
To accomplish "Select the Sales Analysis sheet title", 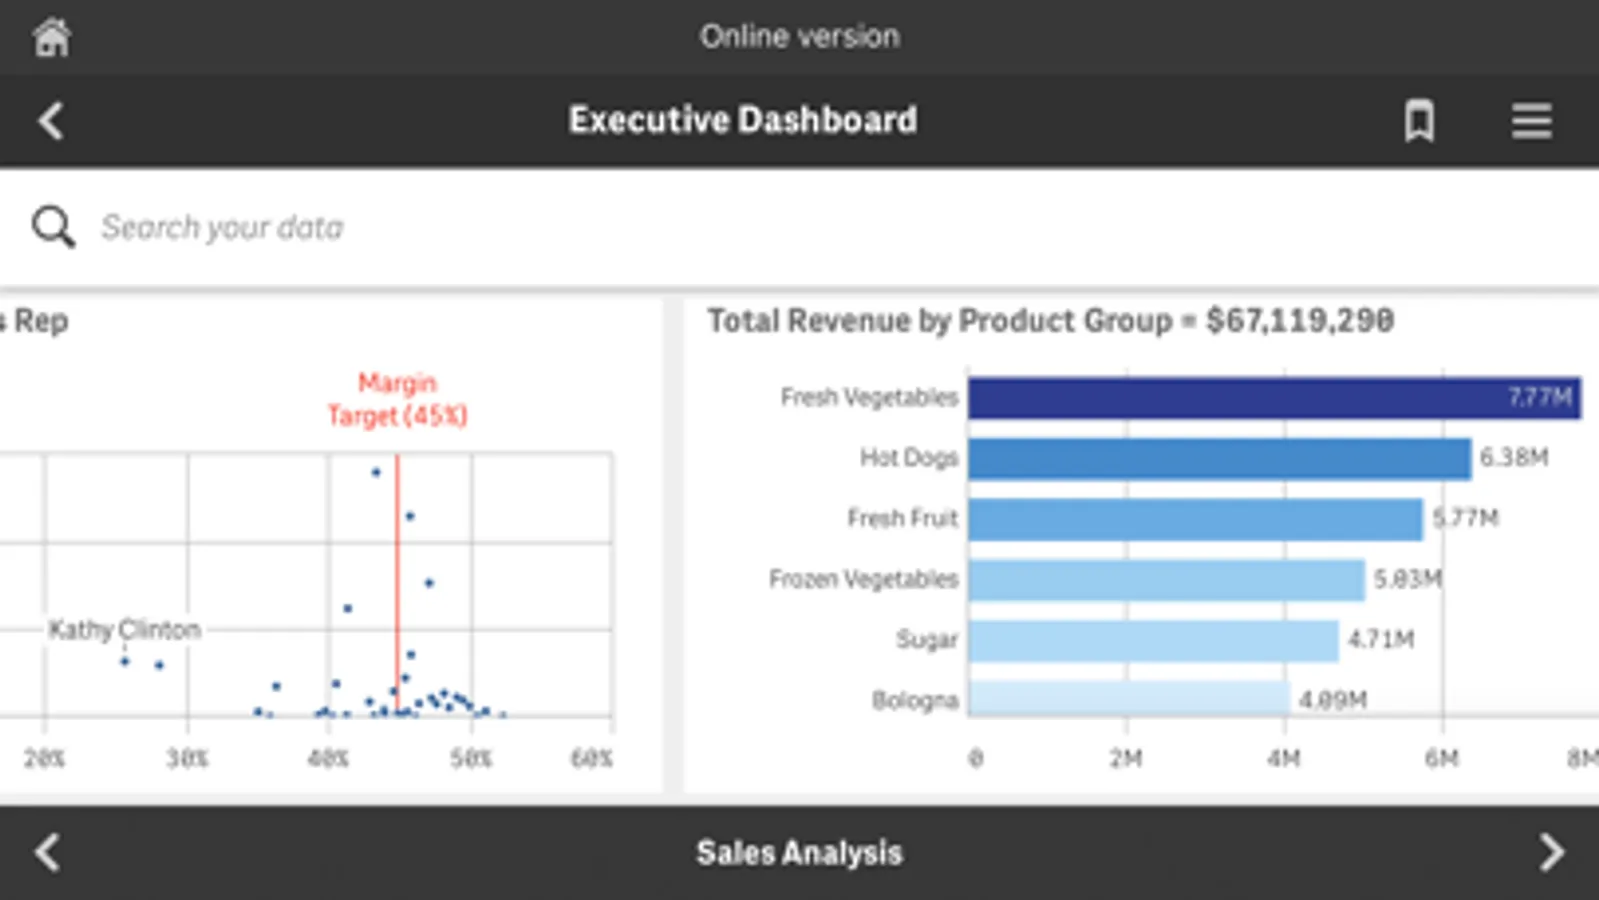I will coord(799,853).
